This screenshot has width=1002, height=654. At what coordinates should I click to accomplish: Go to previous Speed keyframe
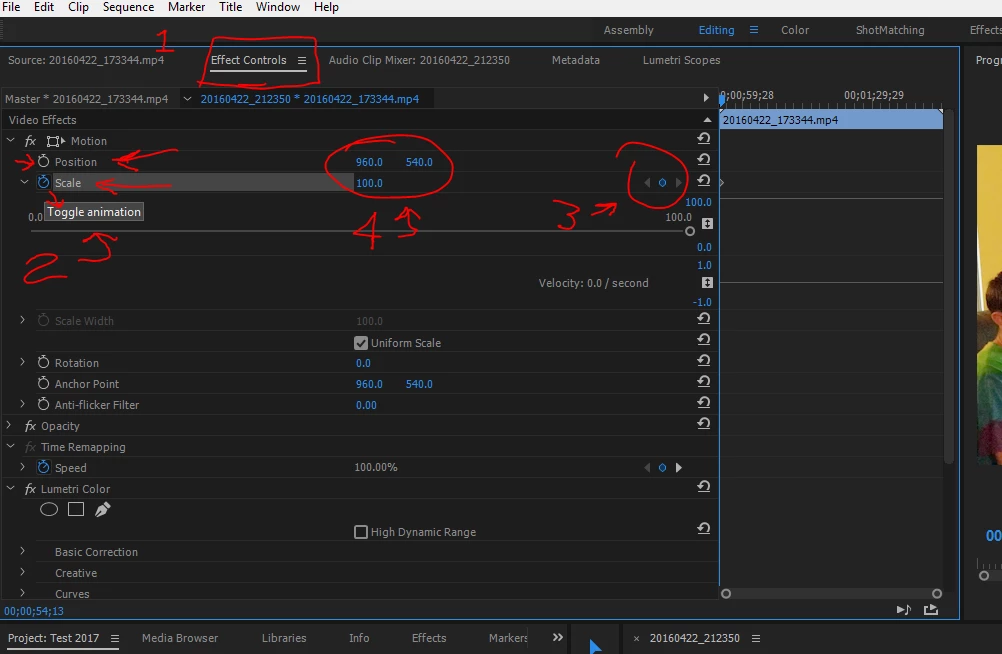click(647, 467)
